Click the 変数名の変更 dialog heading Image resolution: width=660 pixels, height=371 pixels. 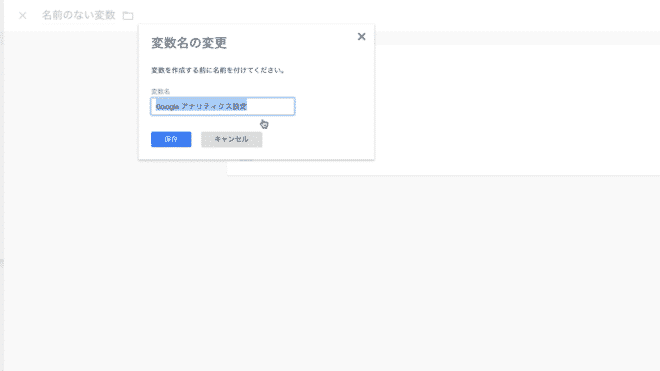click(189, 43)
